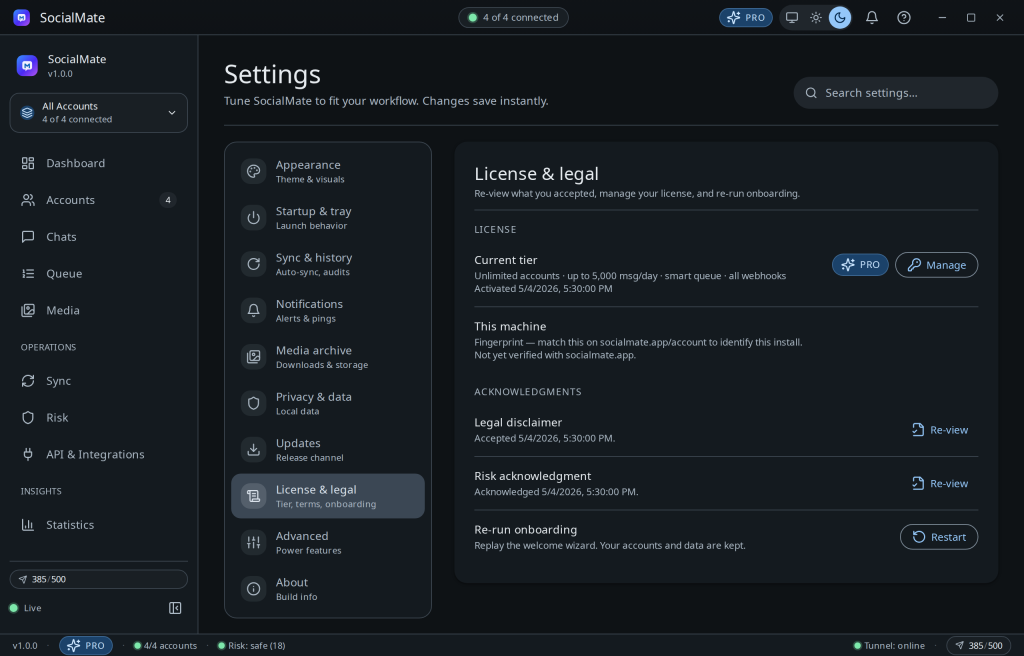Click the 4 of 4 connected pill
This screenshot has width=1024, height=656.
pos(513,18)
